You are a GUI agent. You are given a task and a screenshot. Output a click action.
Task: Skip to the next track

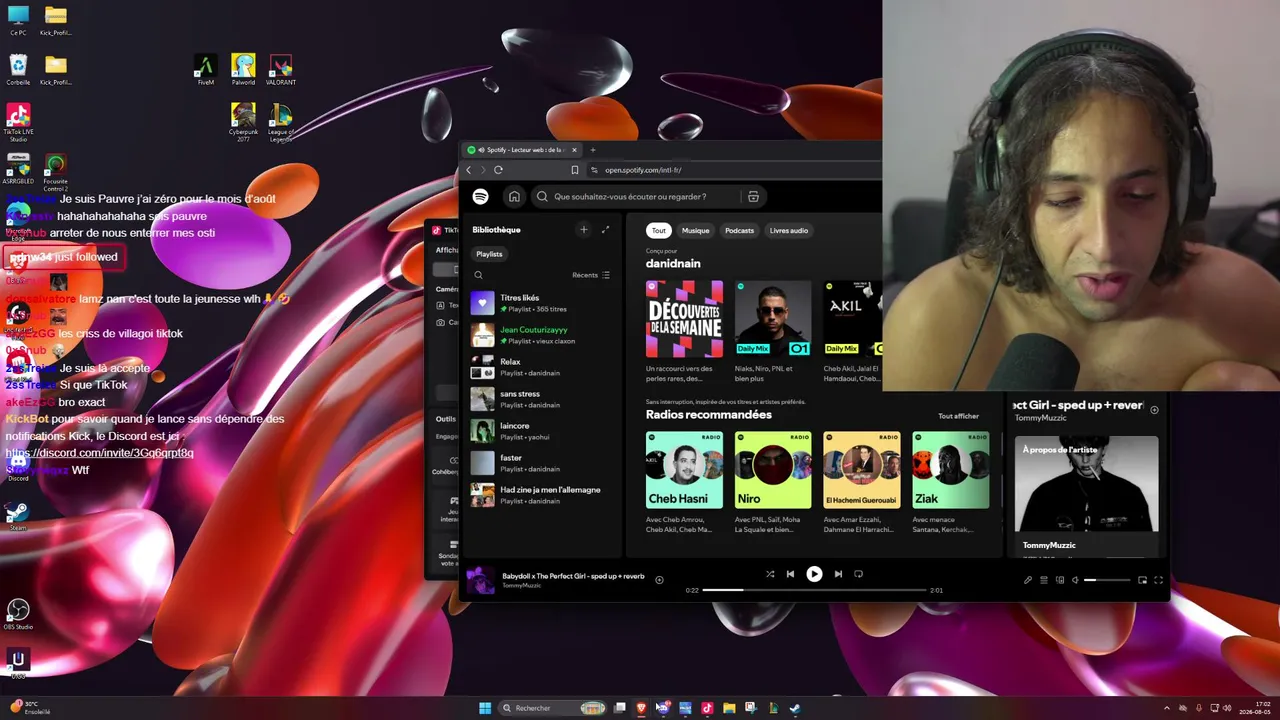pyautogui.click(x=838, y=574)
